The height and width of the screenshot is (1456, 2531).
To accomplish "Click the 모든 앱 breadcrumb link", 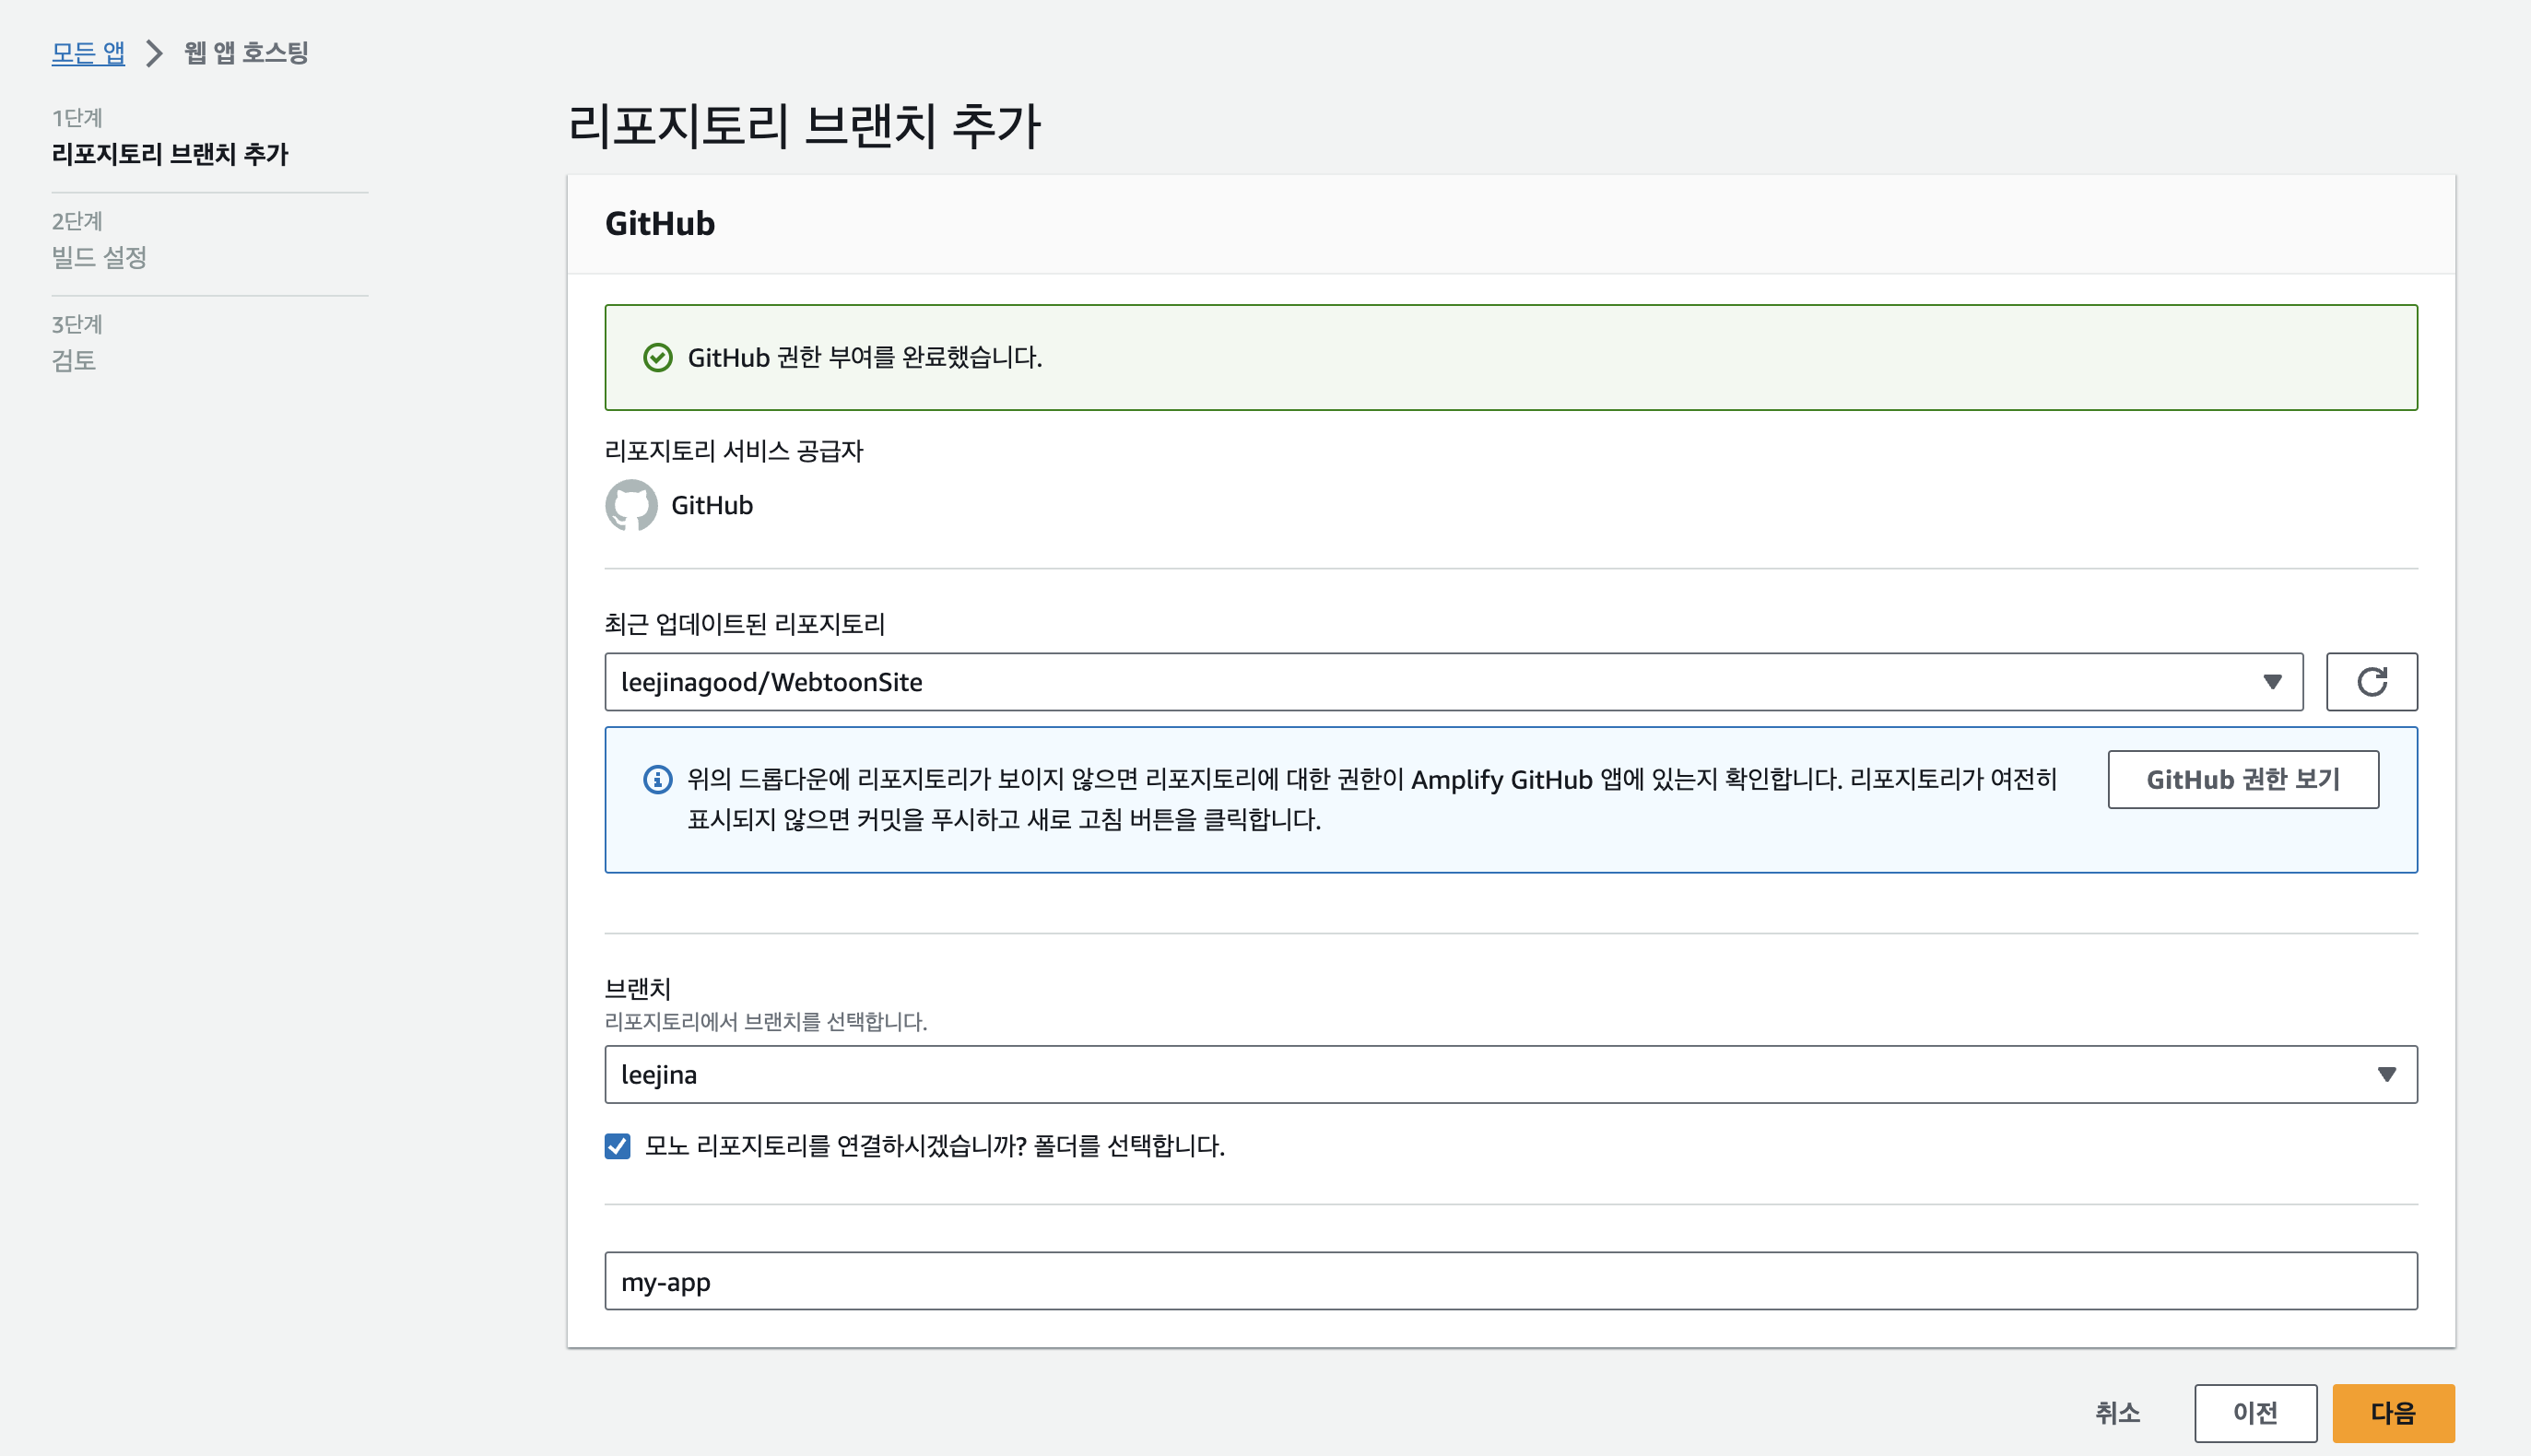I will tap(88, 53).
